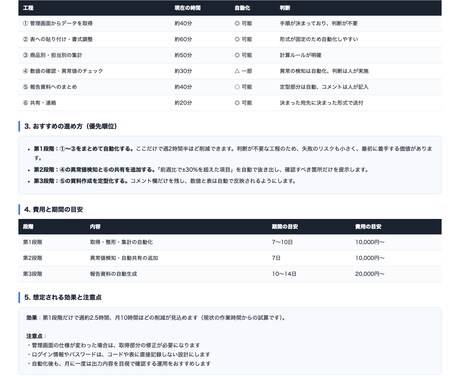Click "○ 可能" in the ⑤ row
The width and height of the screenshot is (460, 380).
pos(243,87)
